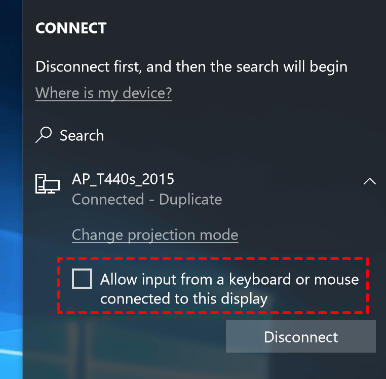Click the magnifying glass search icon
This screenshot has height=379, width=386.
[x=44, y=135]
